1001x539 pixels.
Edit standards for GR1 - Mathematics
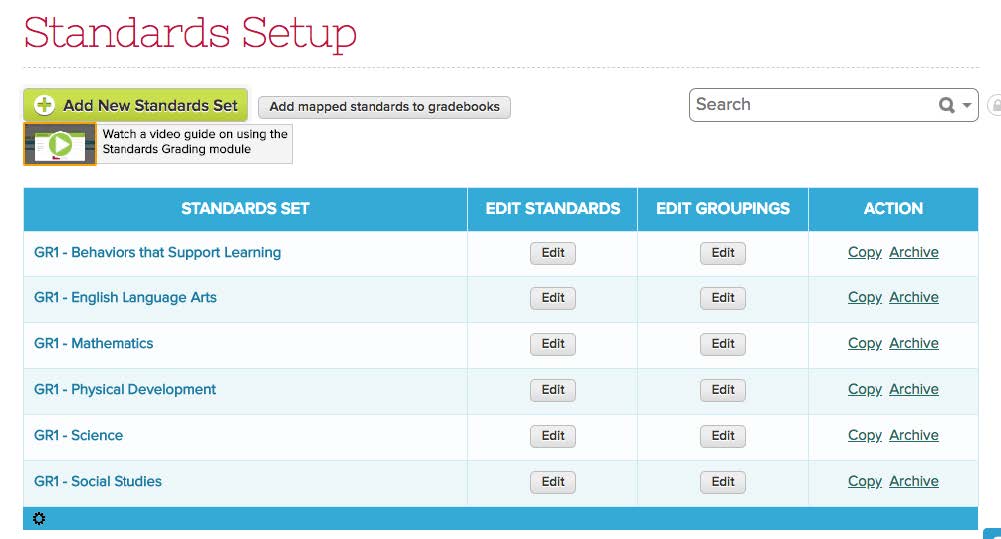[553, 344]
